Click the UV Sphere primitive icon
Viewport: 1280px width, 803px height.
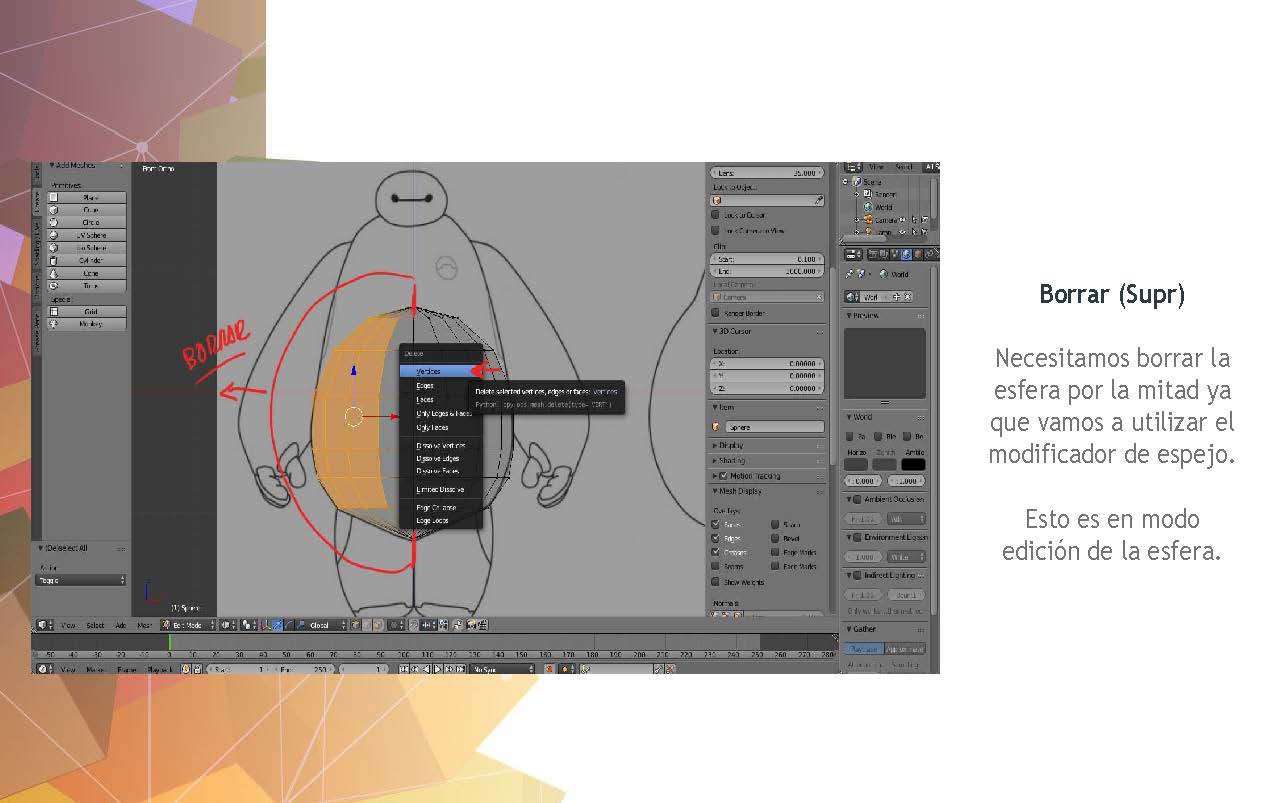(54, 235)
